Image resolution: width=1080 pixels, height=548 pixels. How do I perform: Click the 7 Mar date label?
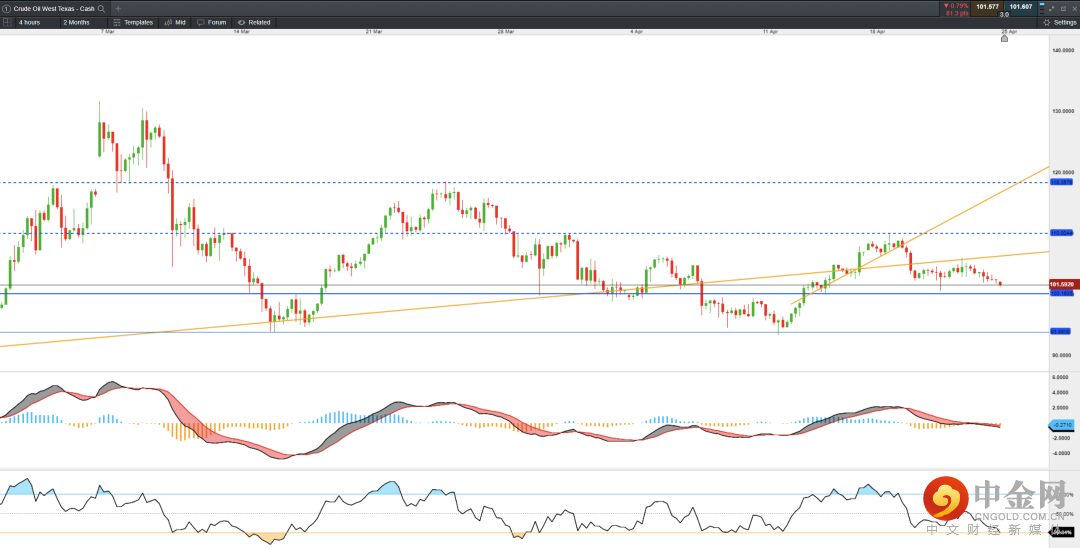tap(107, 32)
